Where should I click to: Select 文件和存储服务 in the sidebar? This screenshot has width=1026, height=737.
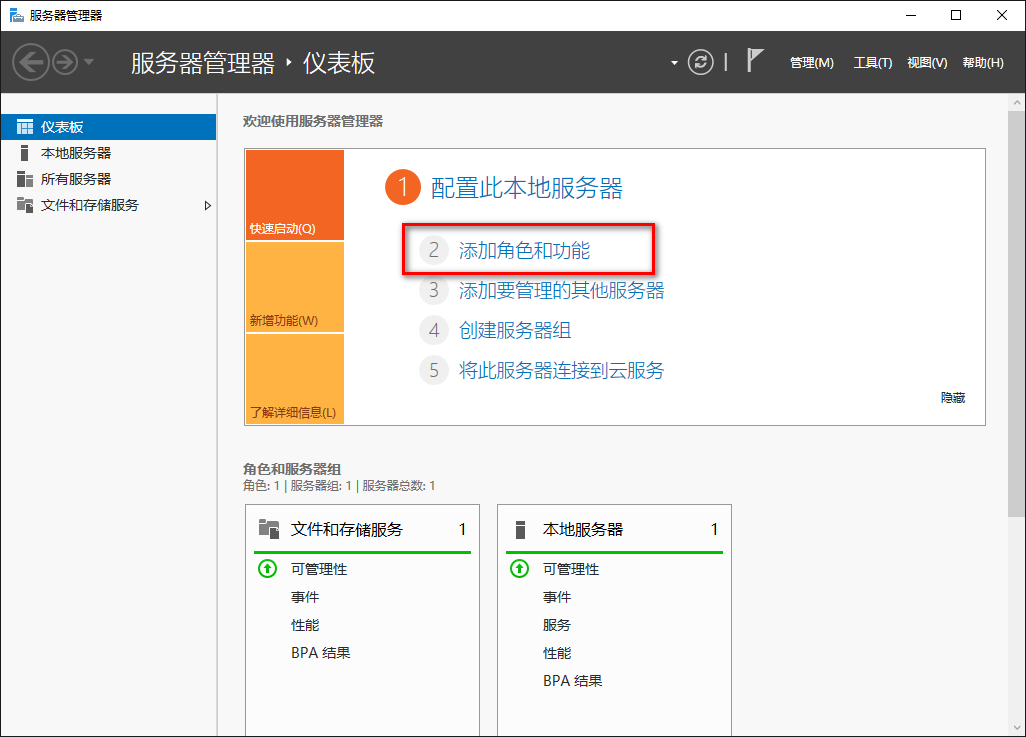109,206
